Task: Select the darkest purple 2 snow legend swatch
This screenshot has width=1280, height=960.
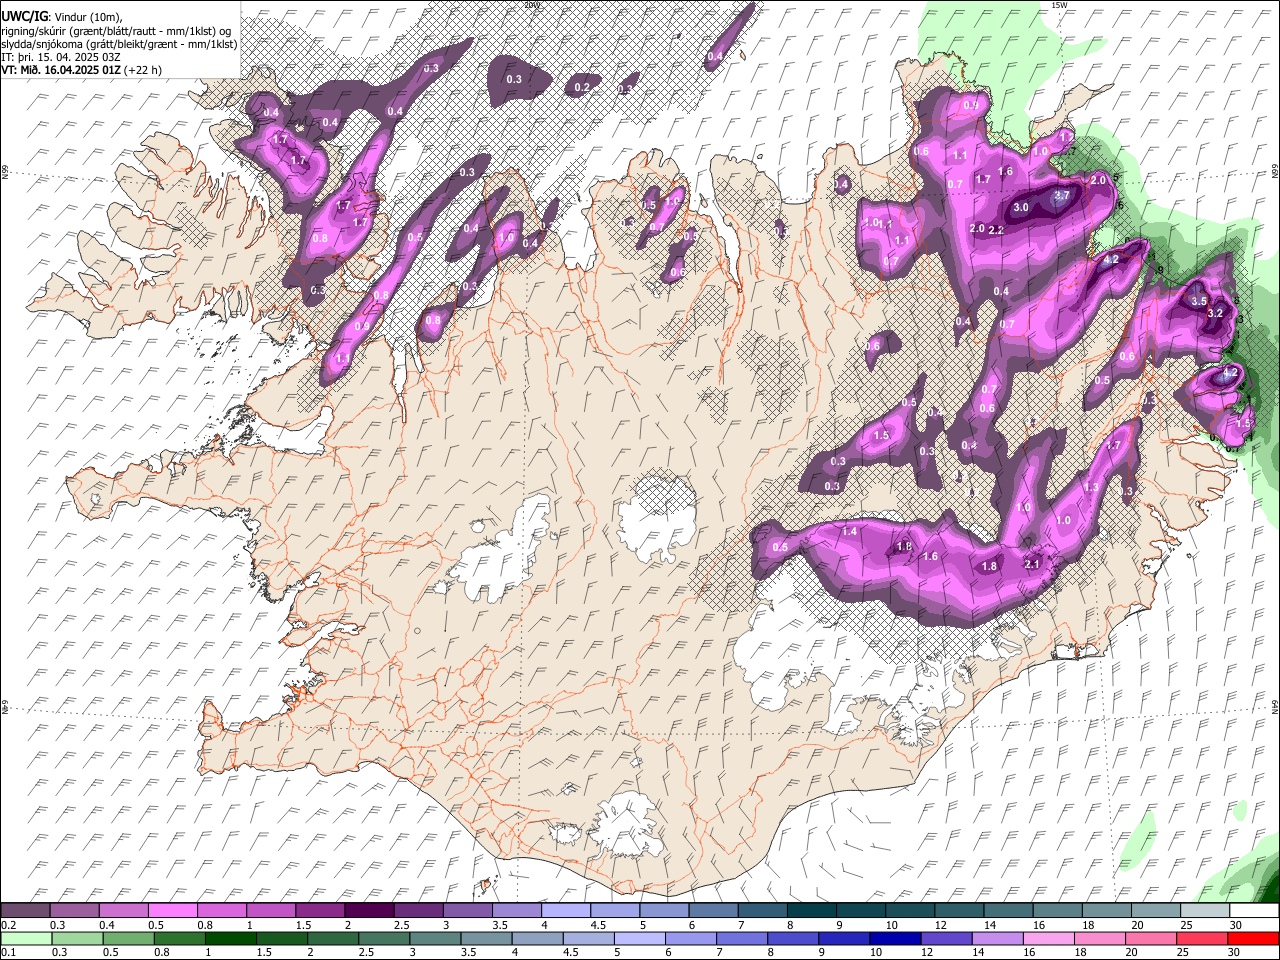Action: (x=369, y=910)
